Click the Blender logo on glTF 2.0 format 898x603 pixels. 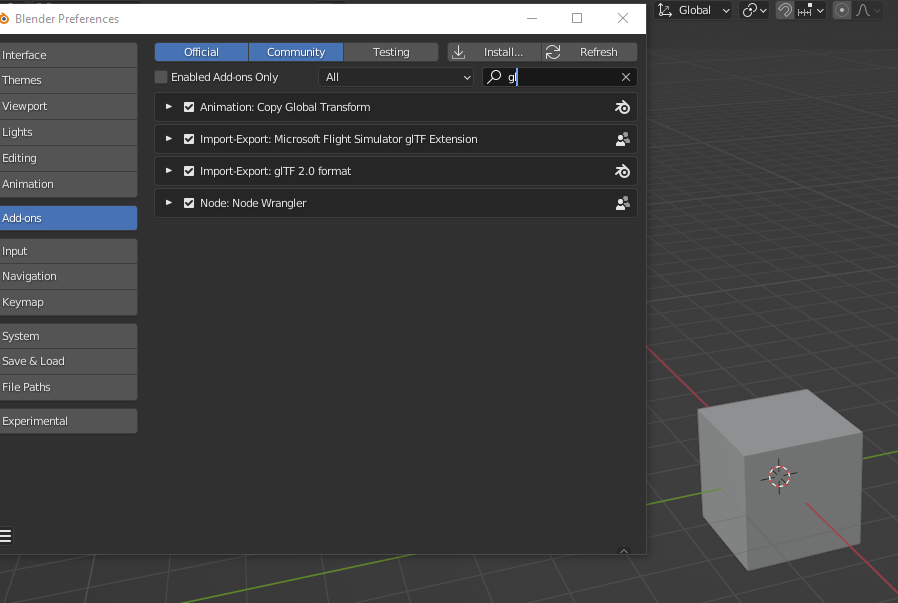622,171
